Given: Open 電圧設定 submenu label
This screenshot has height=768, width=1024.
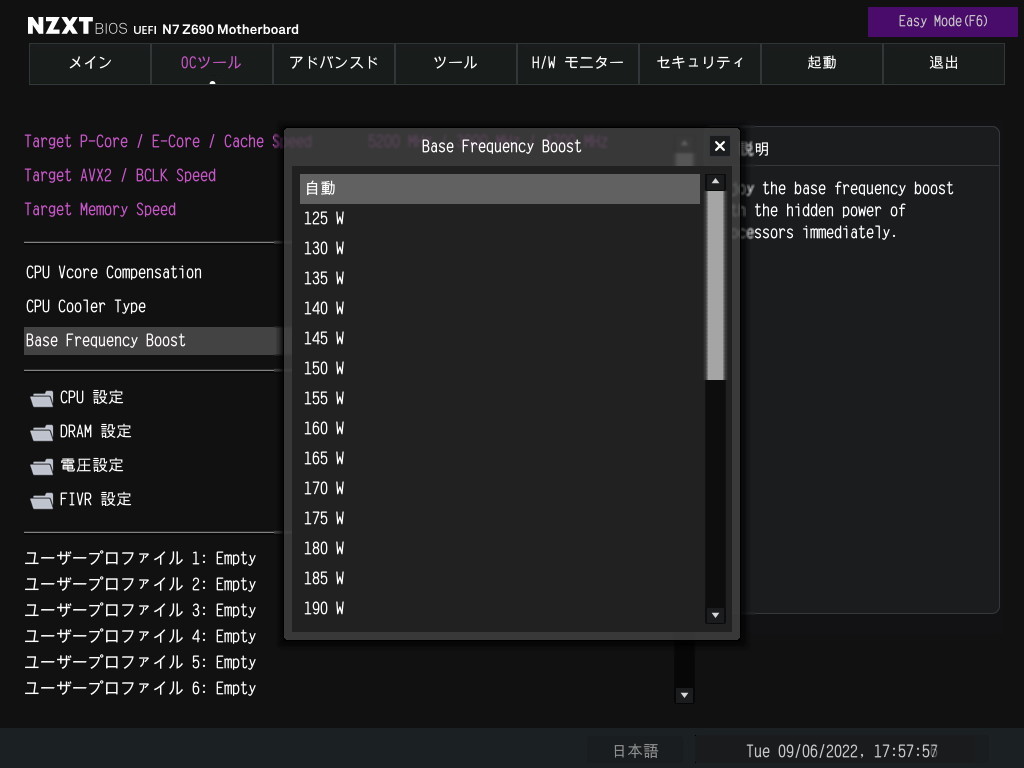Looking at the screenshot, I should tap(91, 466).
